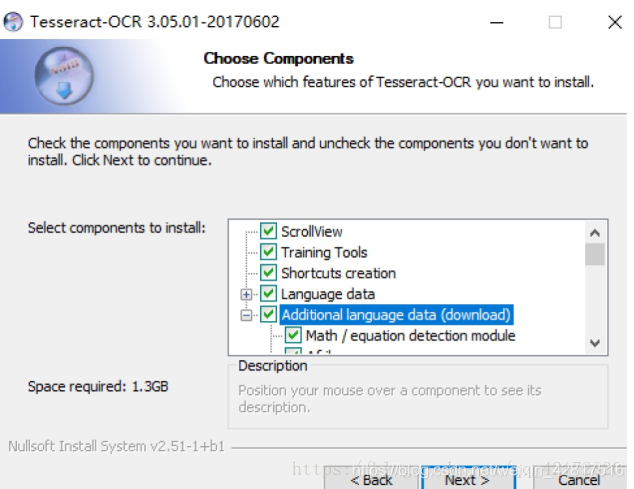Uncheck Additional language data (download) checkbox
The width and height of the screenshot is (634, 489).
coord(268,314)
